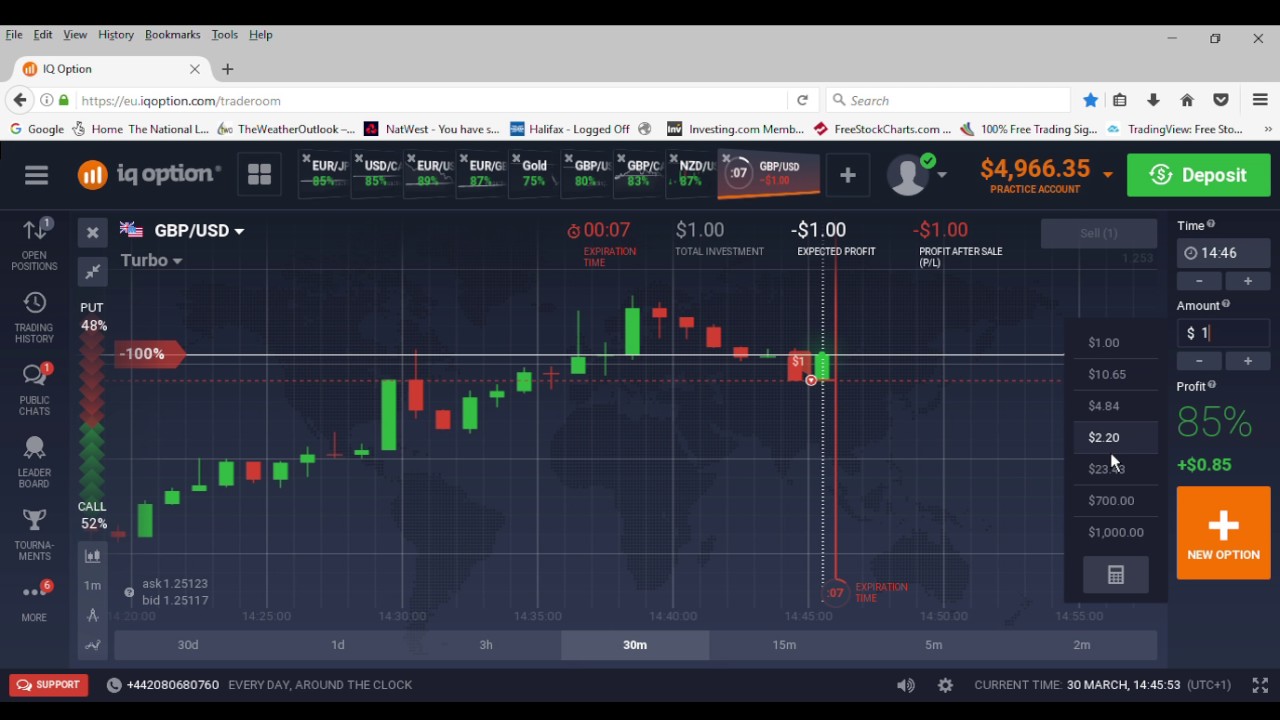Open the More sidebar menu
Viewport: 1280px width, 720px height.
[34, 600]
